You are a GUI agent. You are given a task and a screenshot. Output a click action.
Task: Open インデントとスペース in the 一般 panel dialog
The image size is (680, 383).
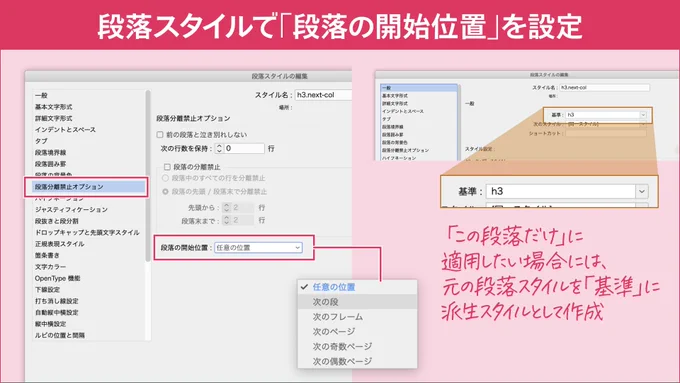[403, 111]
